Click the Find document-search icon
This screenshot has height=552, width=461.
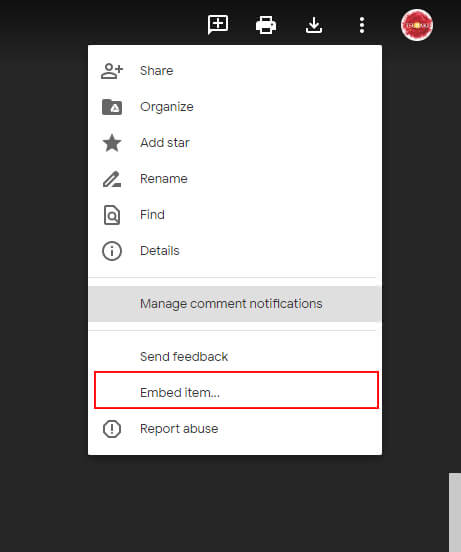[x=112, y=215]
